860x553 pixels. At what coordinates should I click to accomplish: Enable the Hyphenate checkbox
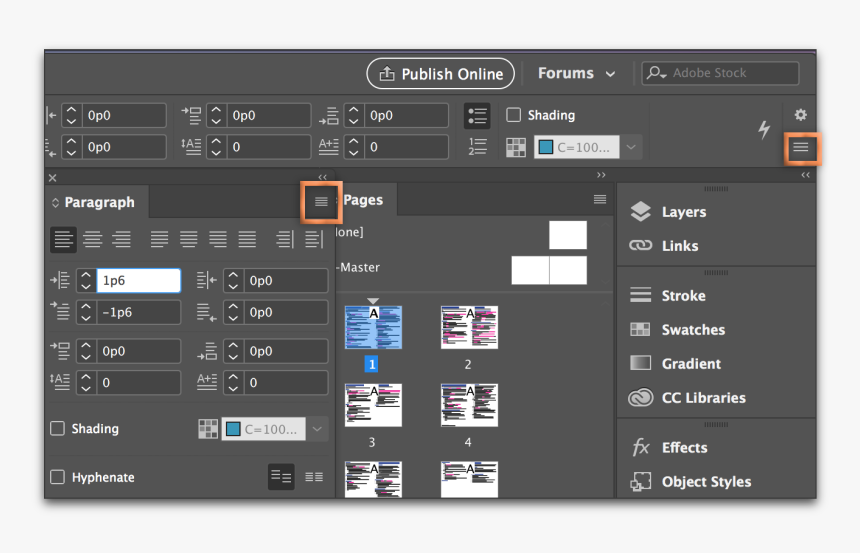tap(58, 478)
